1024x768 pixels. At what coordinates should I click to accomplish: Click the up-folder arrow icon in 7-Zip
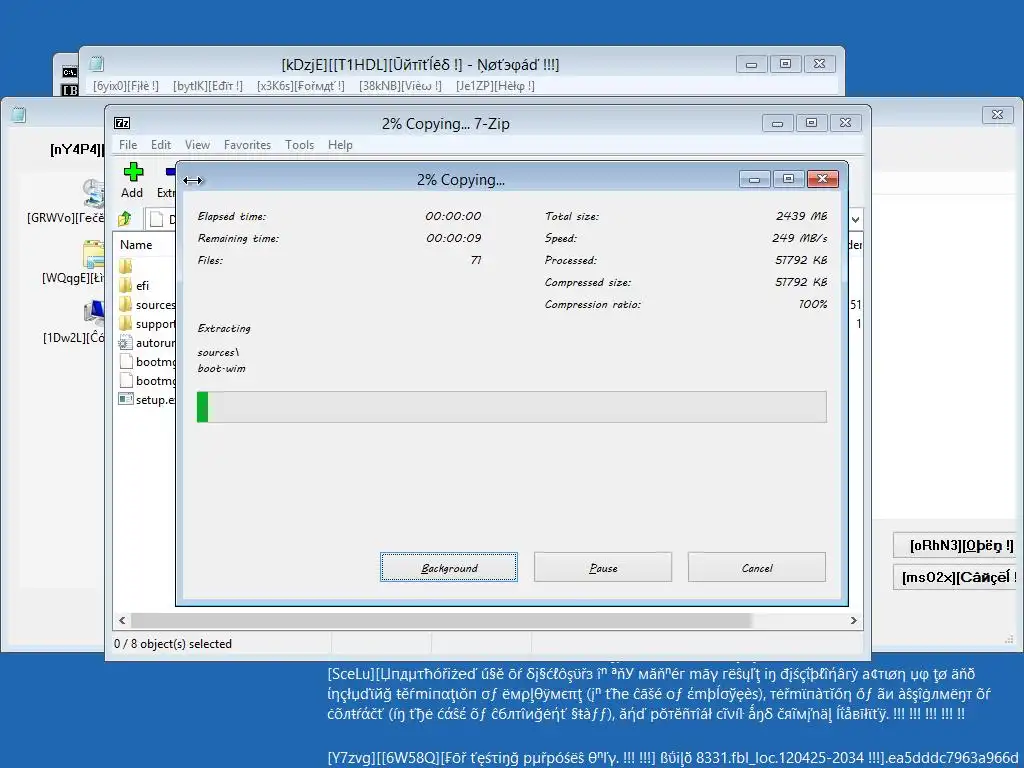pyautogui.click(x=125, y=219)
